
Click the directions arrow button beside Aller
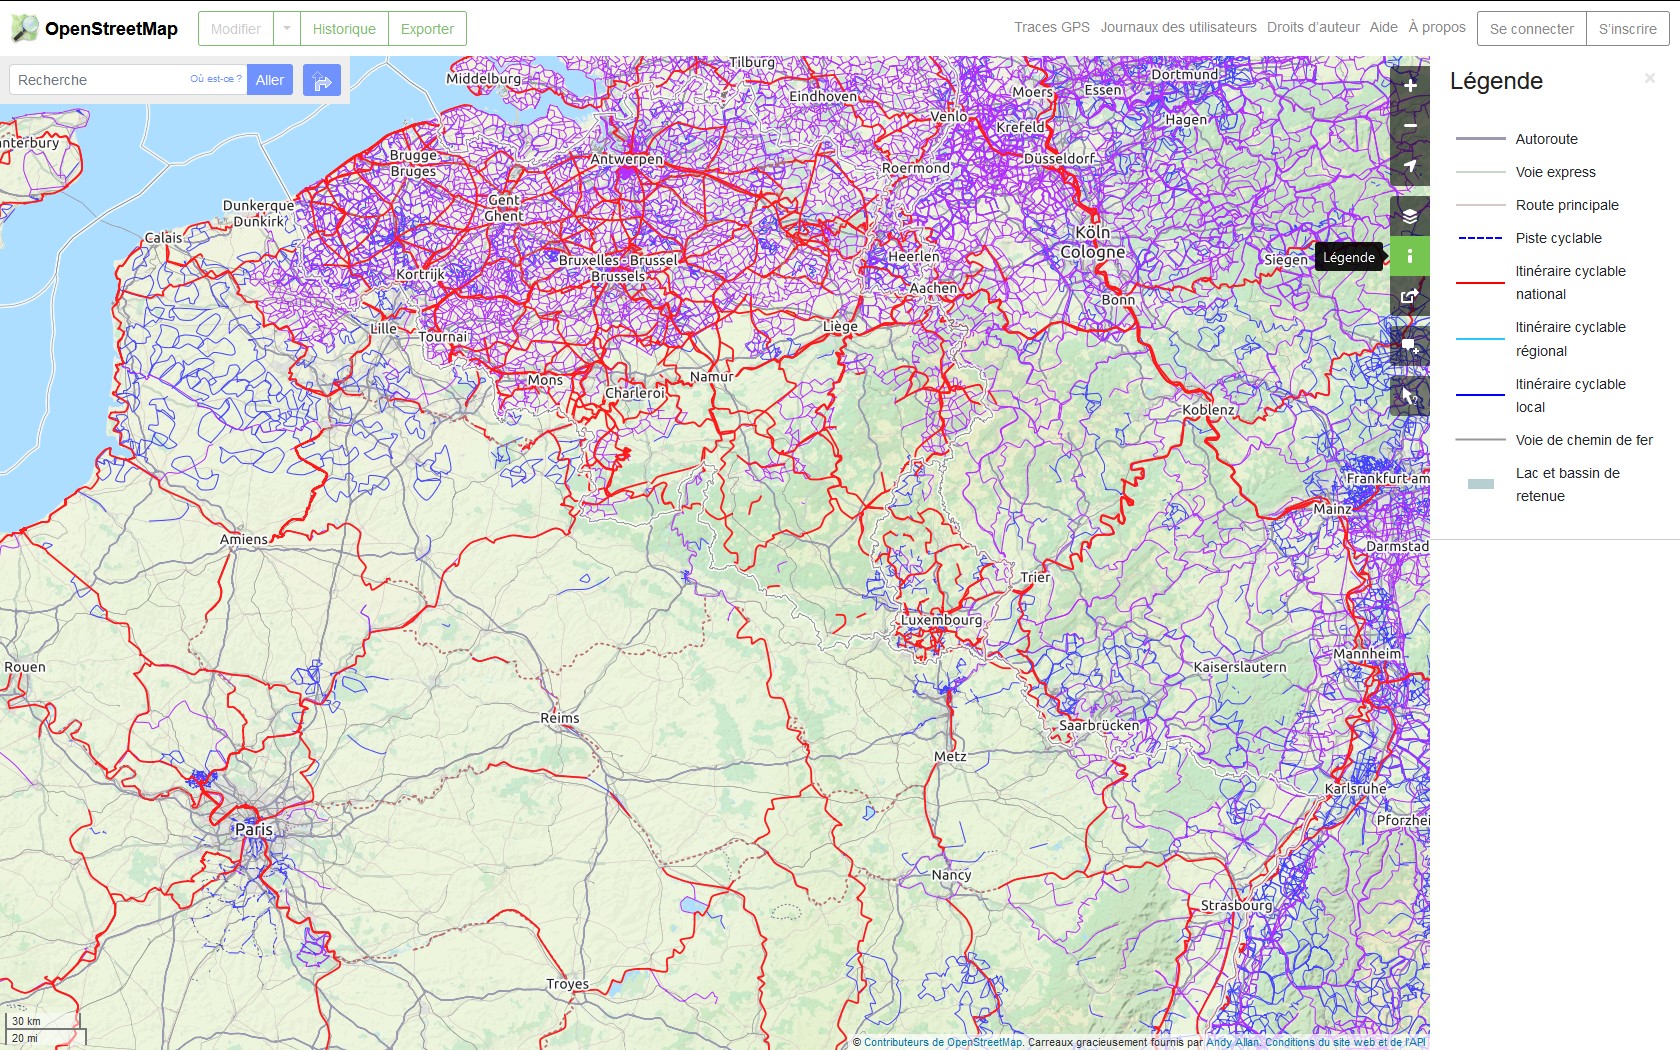pyautogui.click(x=322, y=80)
